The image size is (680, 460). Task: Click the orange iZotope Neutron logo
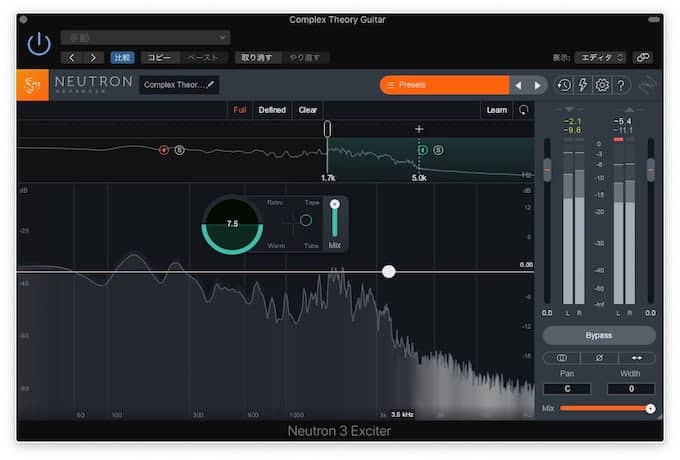click(33, 85)
